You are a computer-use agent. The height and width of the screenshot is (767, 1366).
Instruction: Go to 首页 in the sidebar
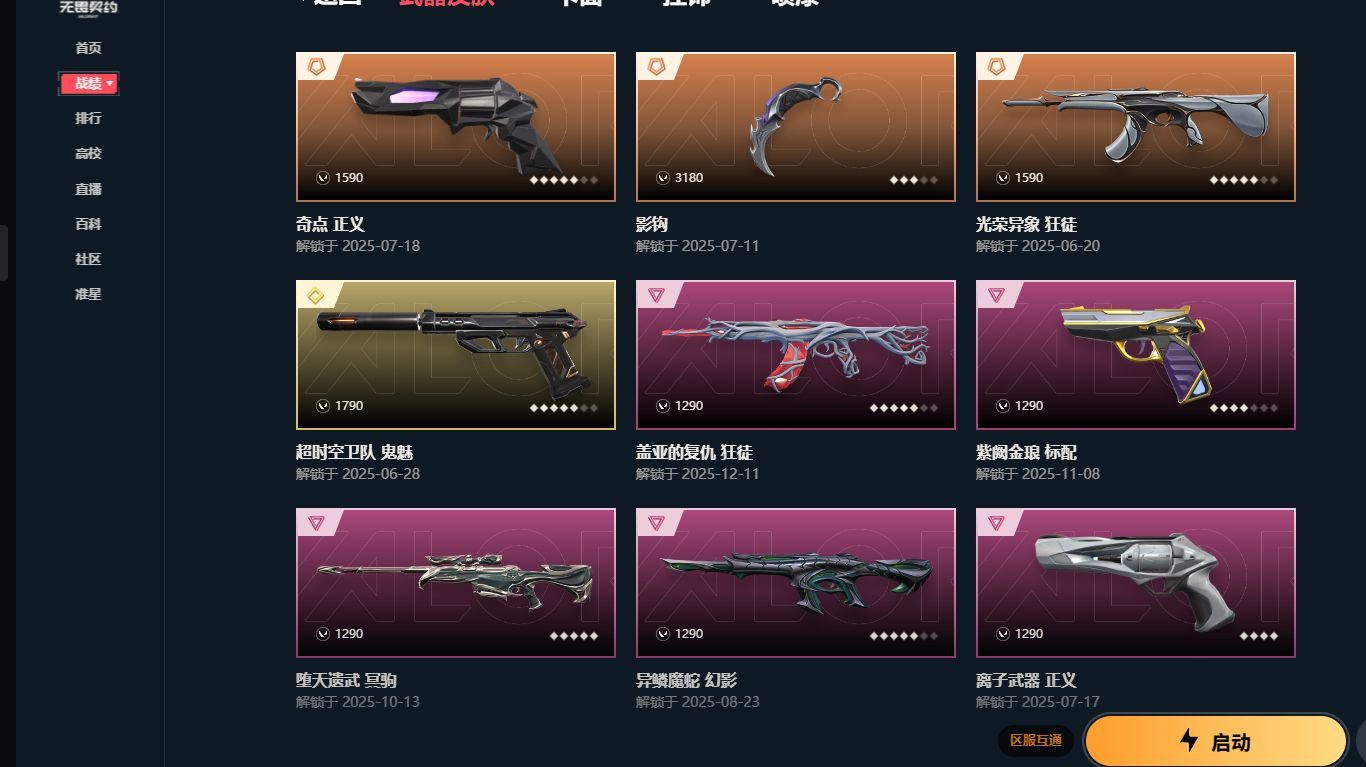tap(88, 48)
